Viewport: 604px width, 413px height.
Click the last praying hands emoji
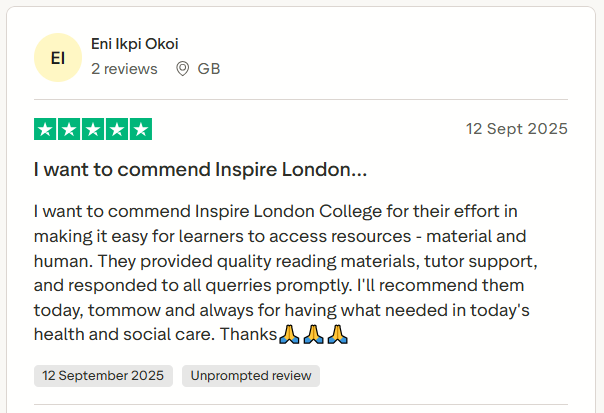[x=337, y=333]
